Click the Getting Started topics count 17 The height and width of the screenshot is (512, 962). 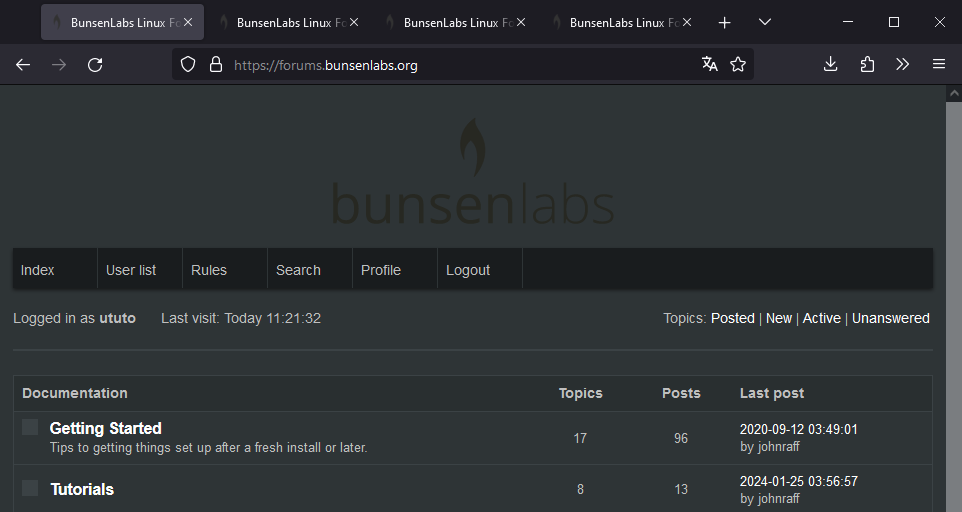580,438
